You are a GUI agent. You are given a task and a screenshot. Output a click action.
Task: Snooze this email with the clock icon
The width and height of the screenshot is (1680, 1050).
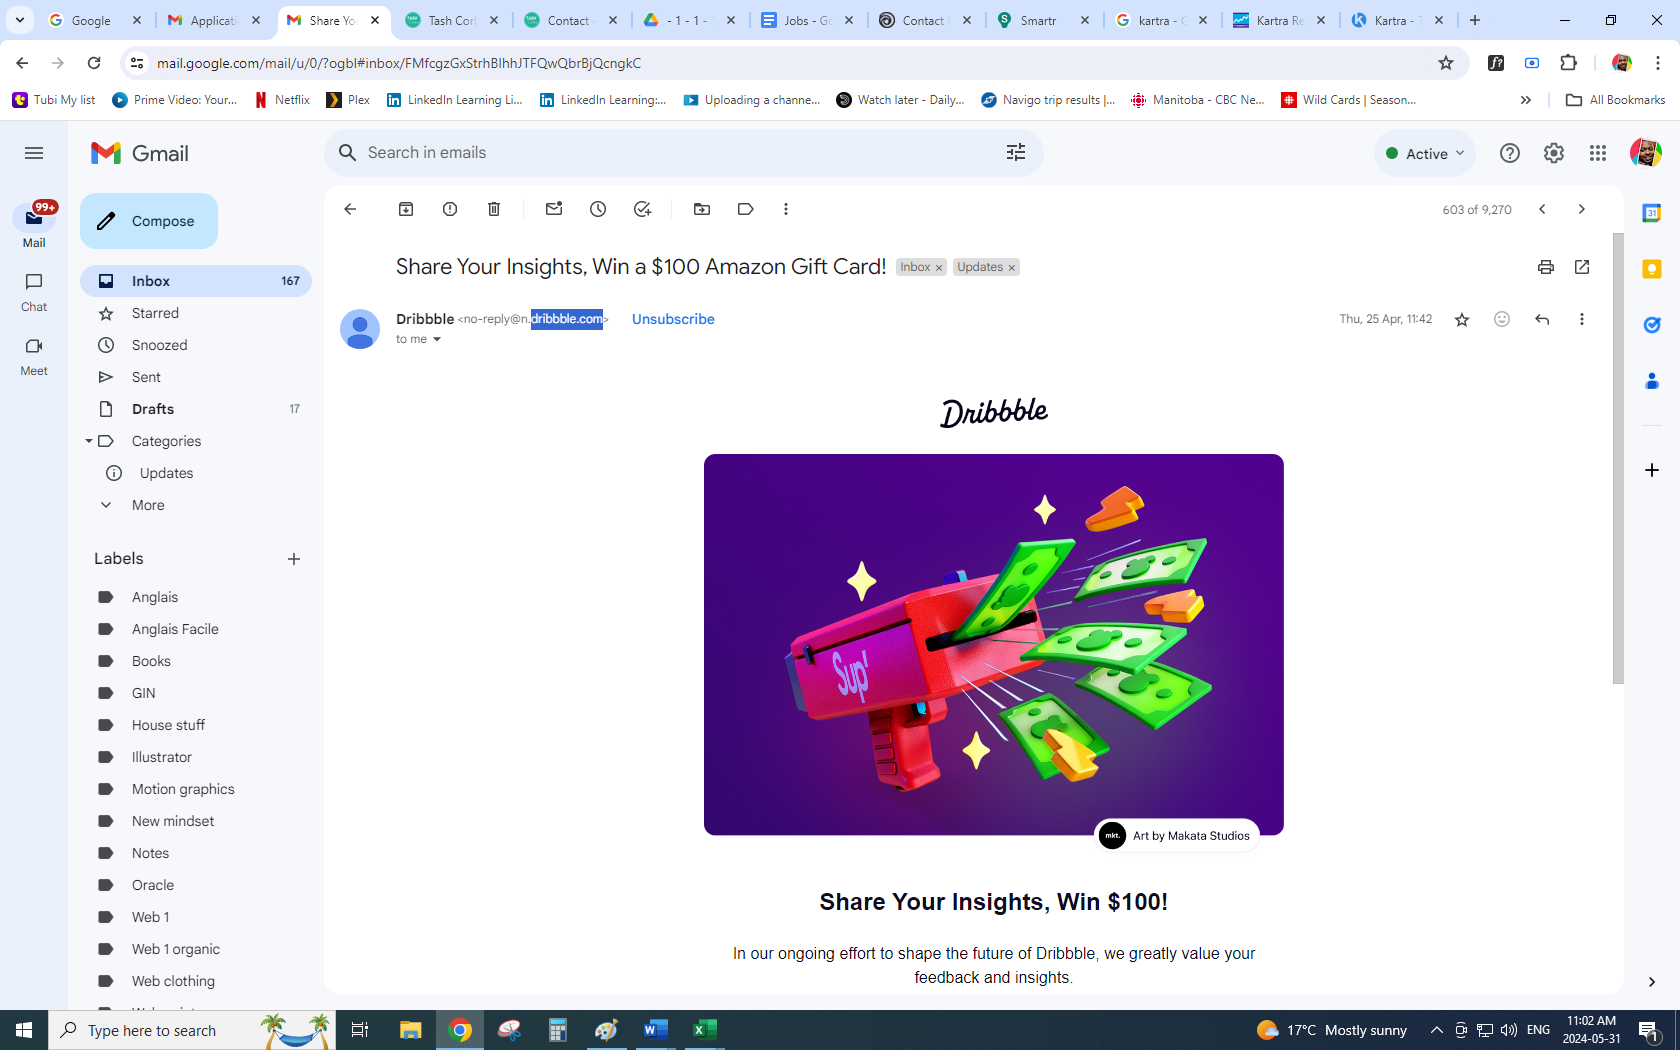[x=598, y=209]
